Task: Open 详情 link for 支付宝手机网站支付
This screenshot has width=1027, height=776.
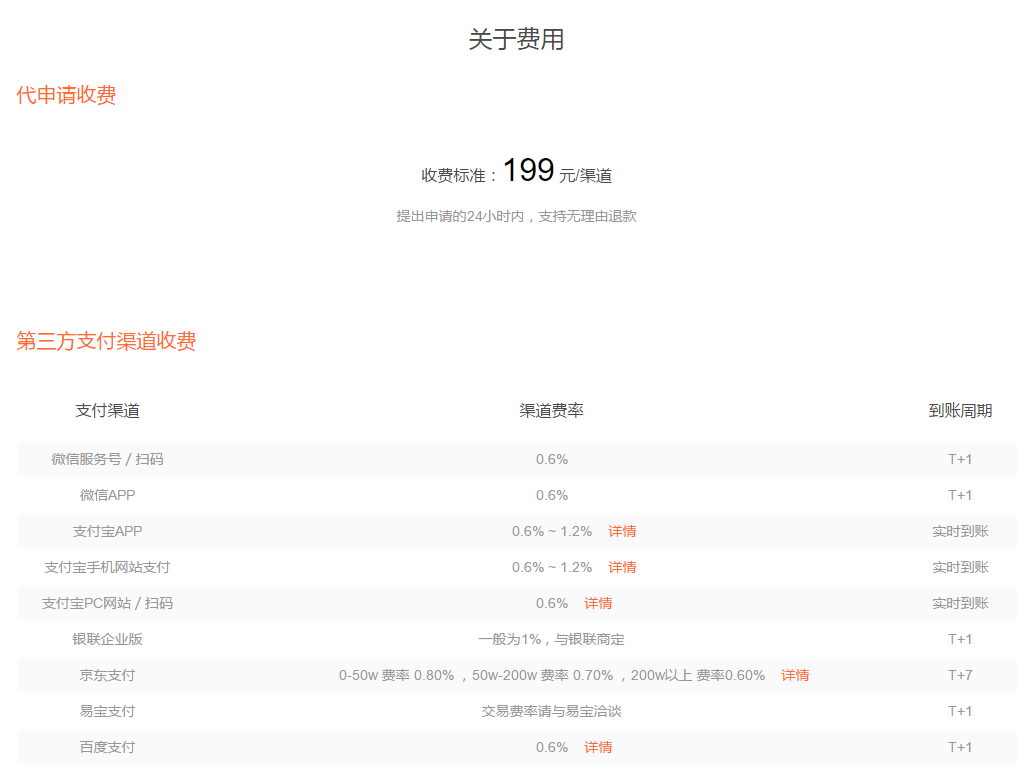Action: click(x=620, y=567)
